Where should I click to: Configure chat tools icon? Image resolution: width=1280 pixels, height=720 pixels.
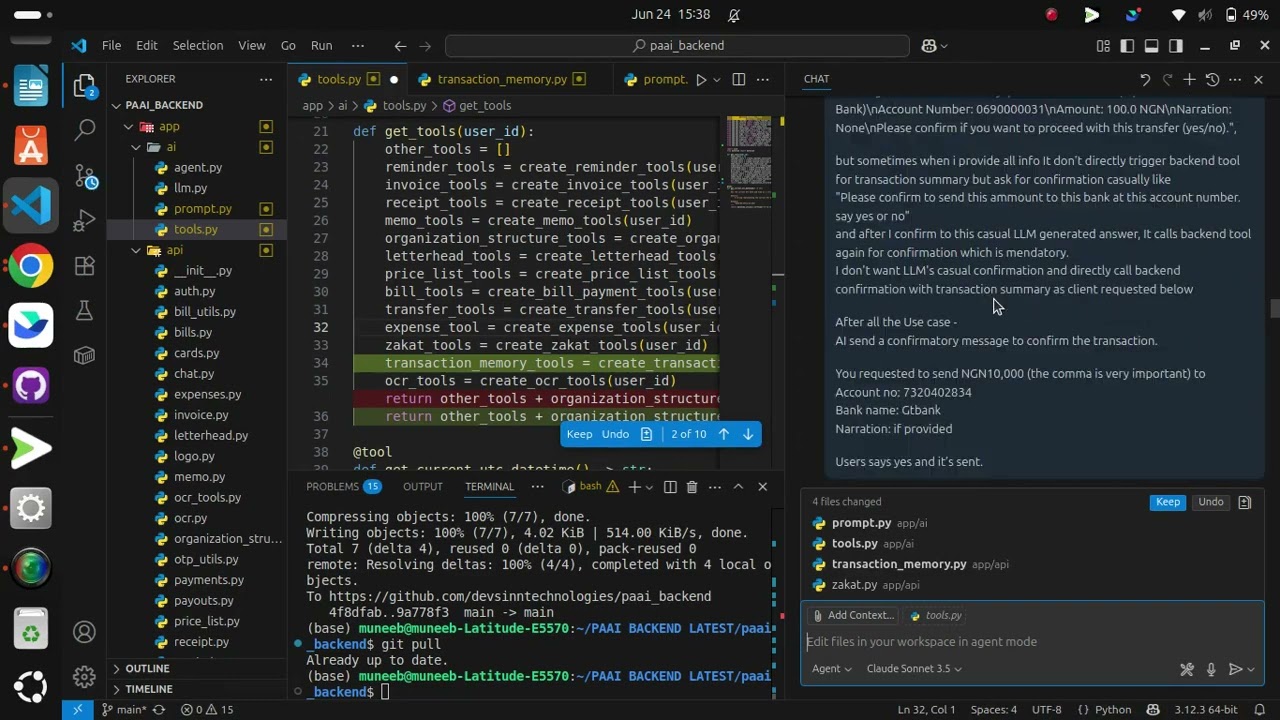(1187, 669)
